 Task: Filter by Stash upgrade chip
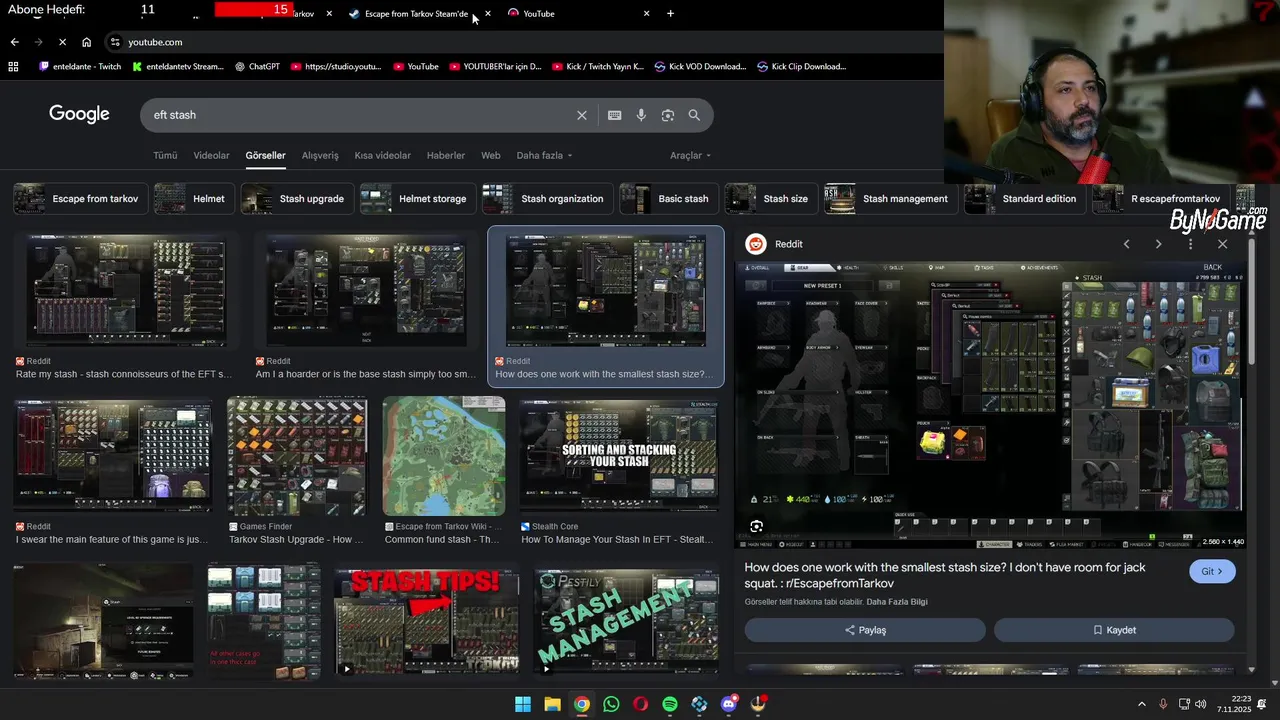296,199
